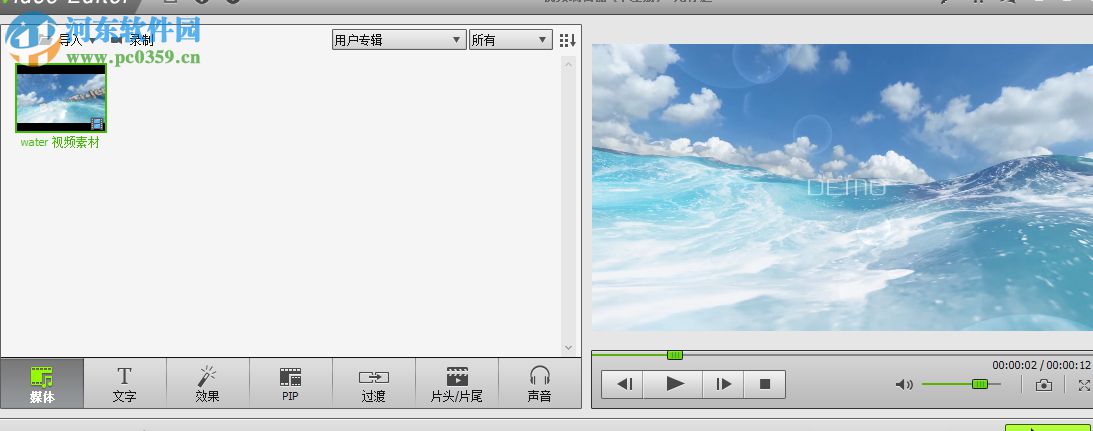Click the sort media icon
Viewport: 1093px width, 431px height.
[567, 40]
